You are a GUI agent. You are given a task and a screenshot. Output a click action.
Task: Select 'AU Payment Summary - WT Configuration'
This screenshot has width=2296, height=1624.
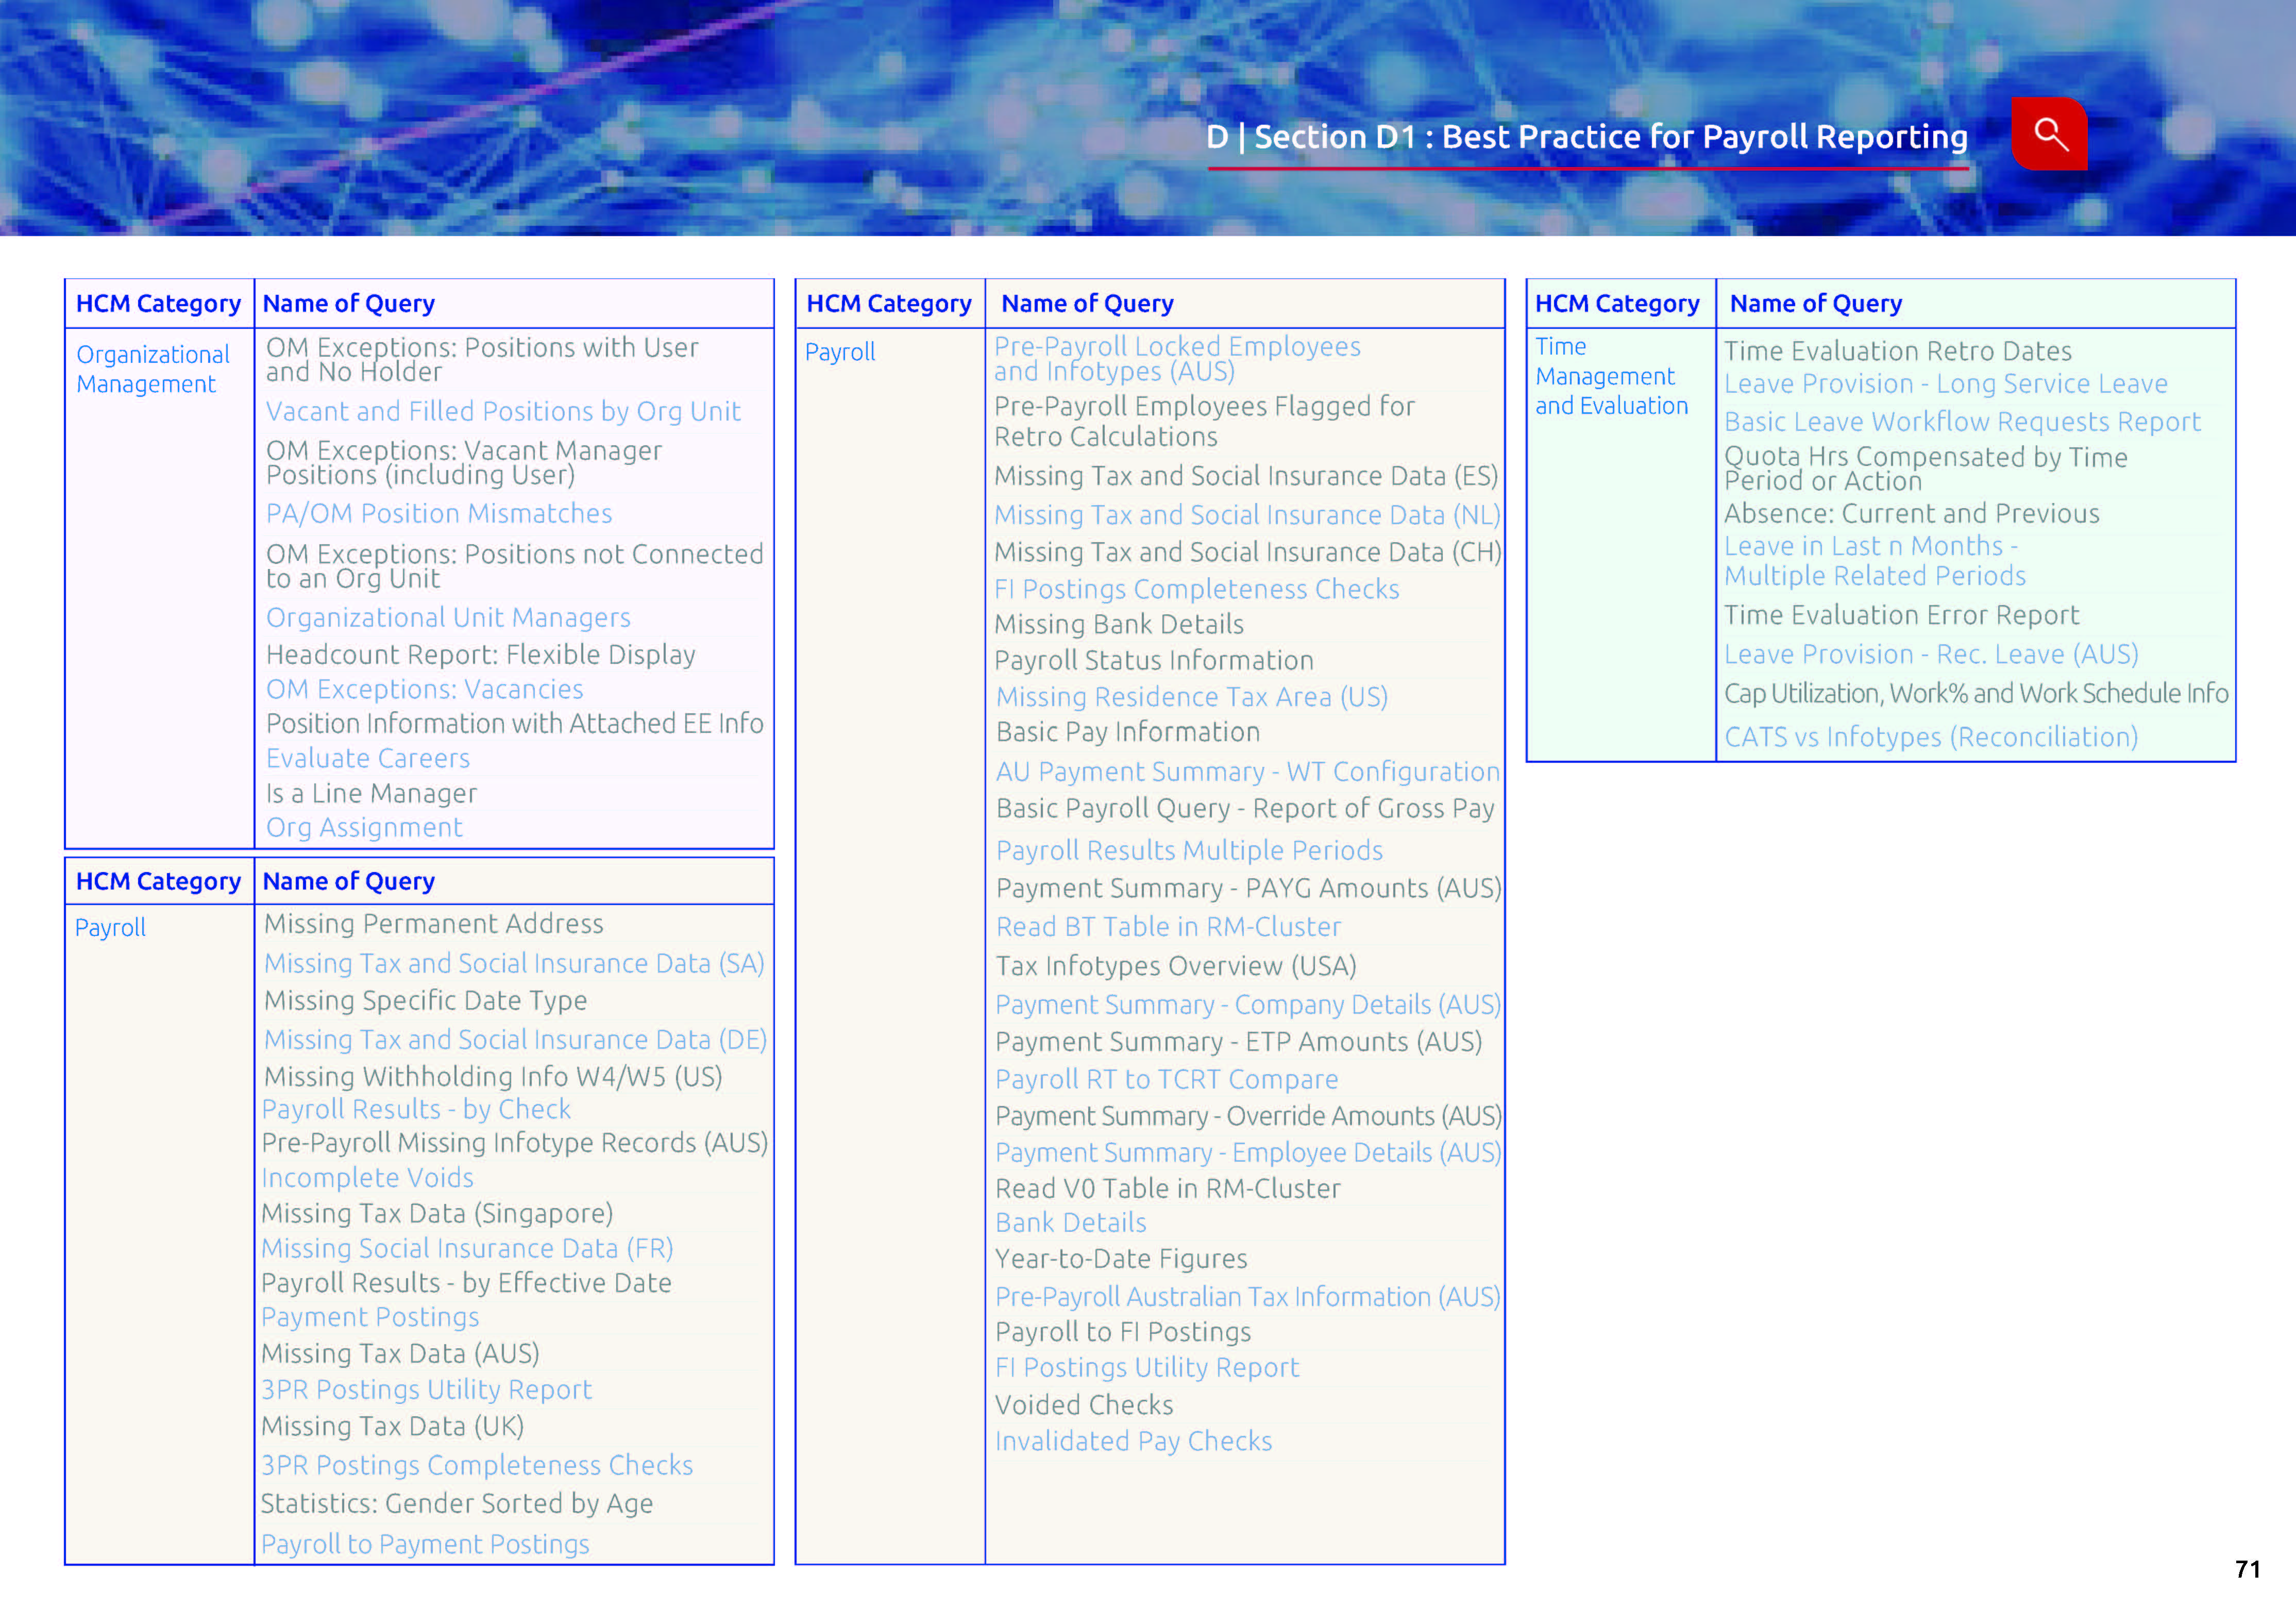tap(1248, 772)
